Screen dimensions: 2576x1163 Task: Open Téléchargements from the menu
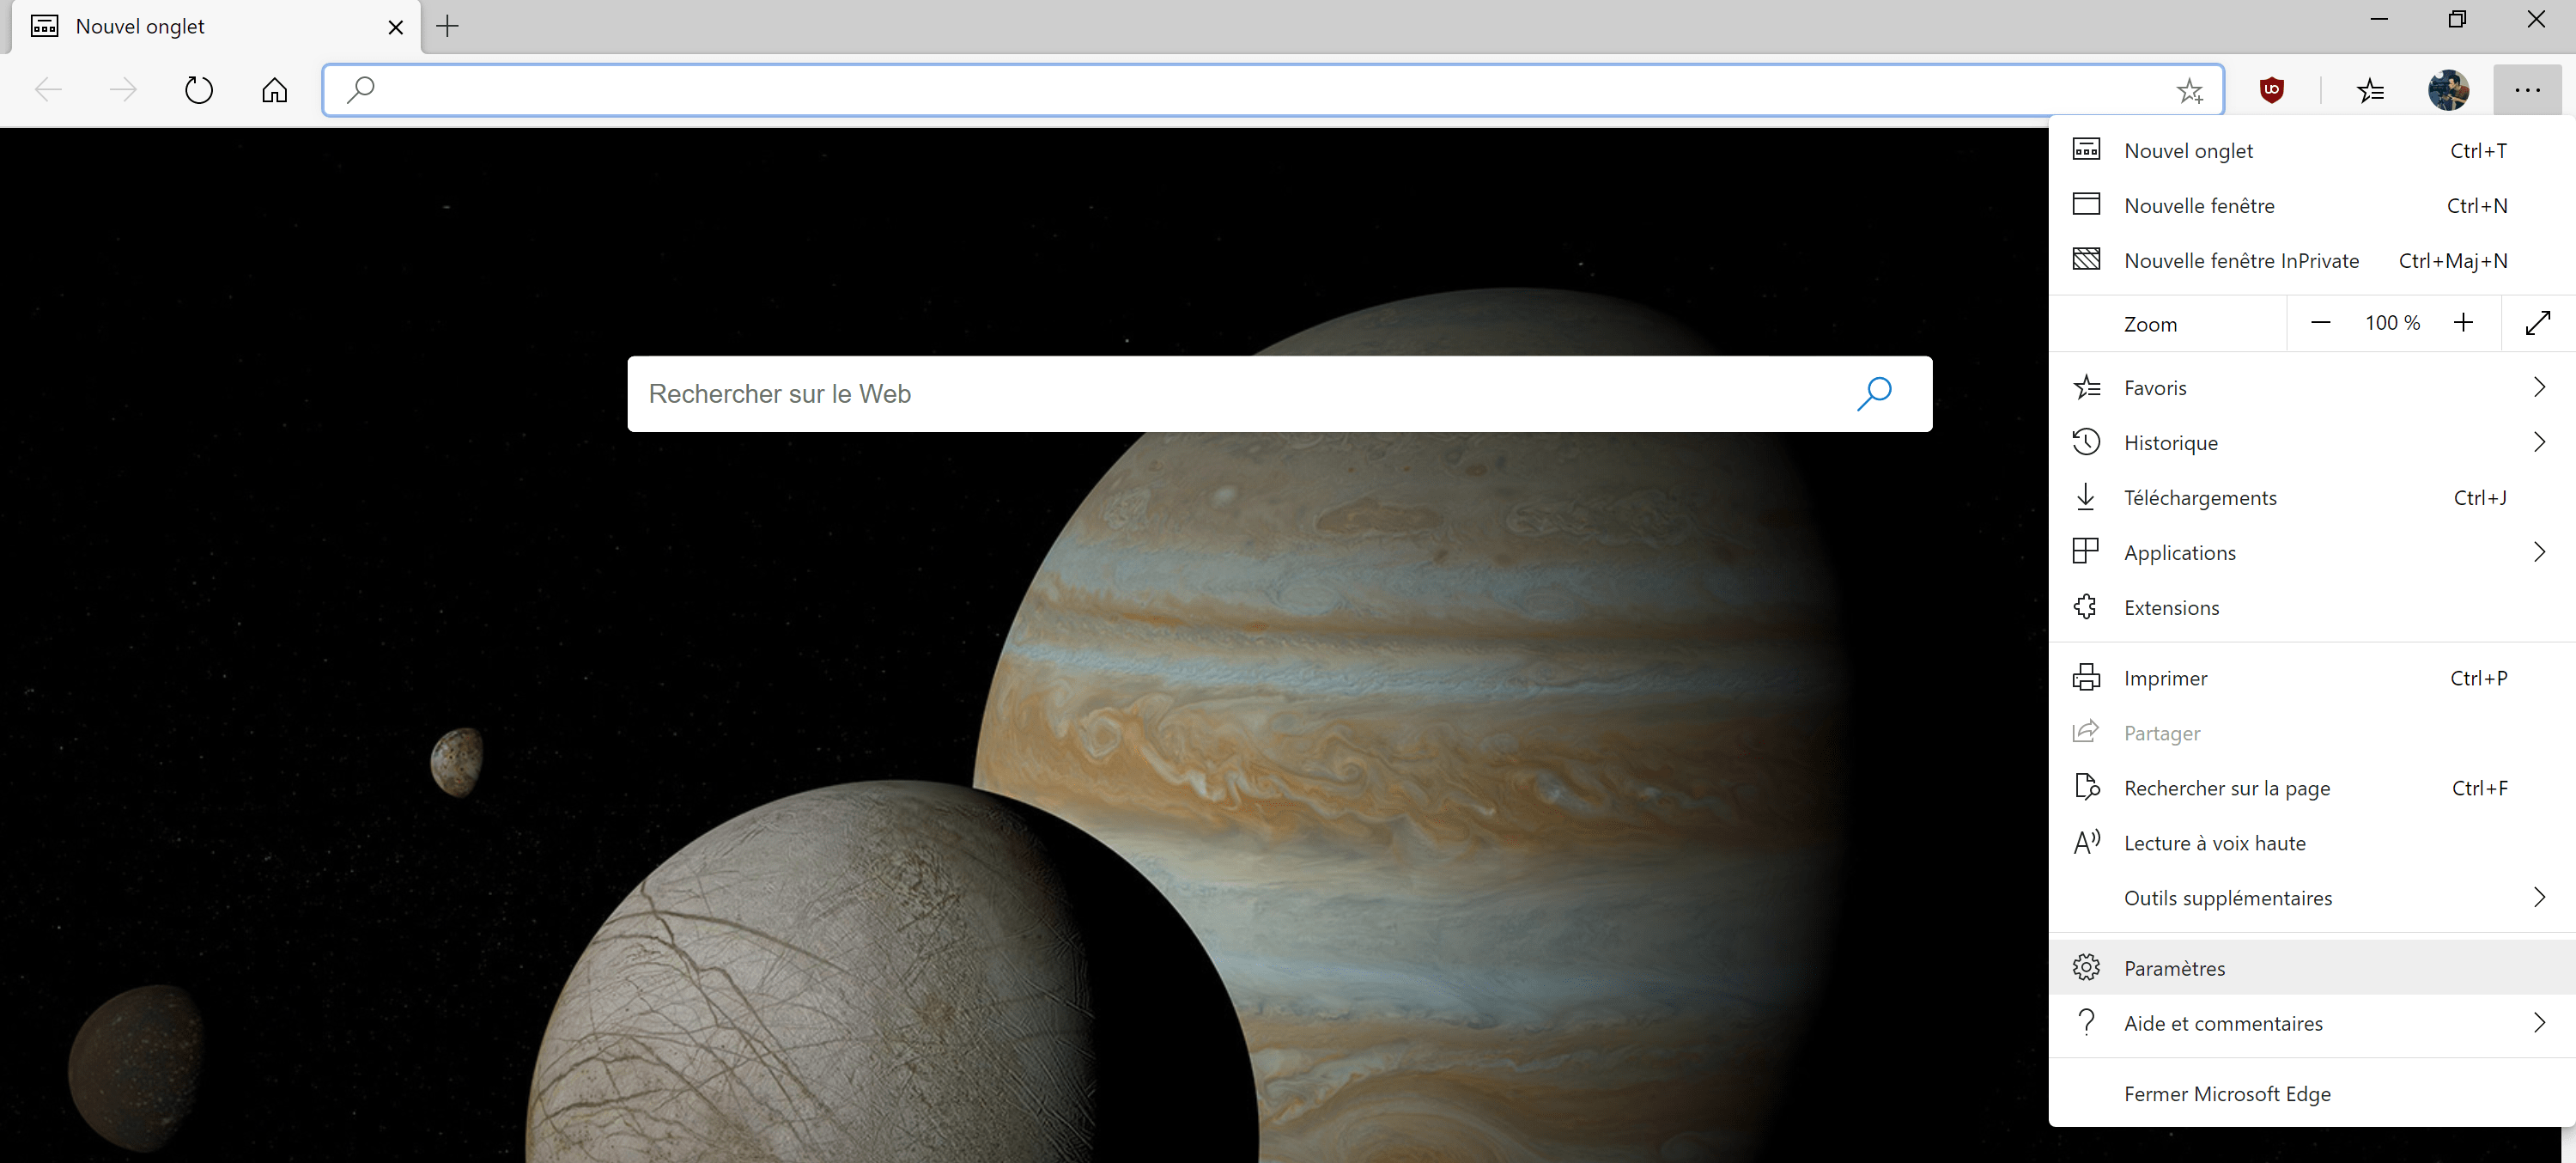[x=2312, y=497]
